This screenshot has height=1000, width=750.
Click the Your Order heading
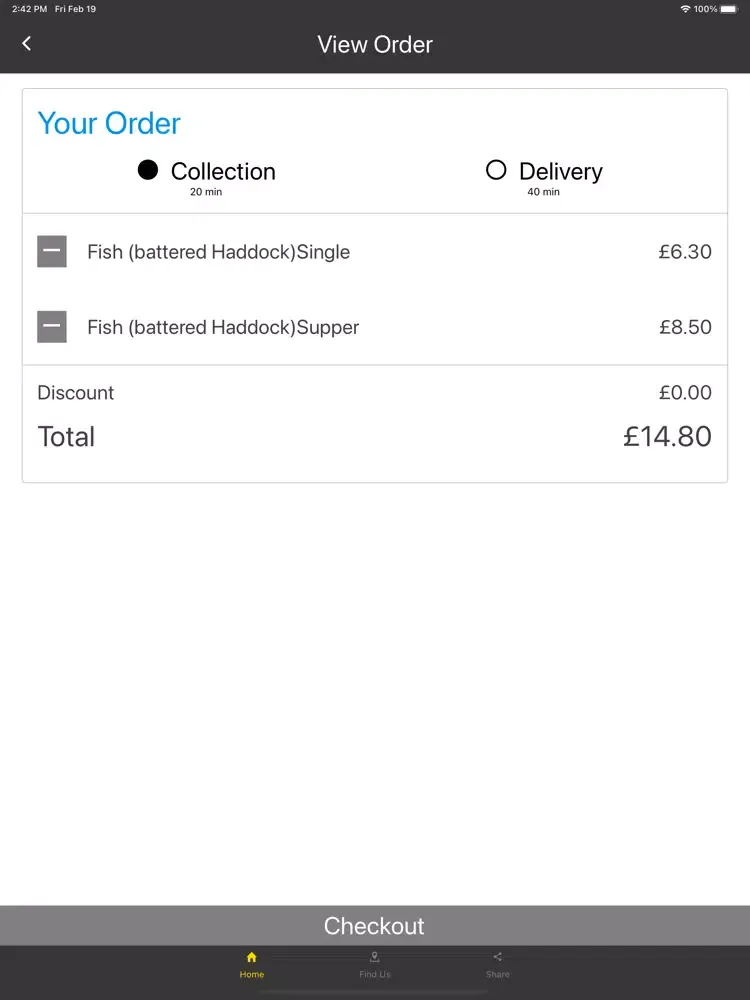point(109,123)
